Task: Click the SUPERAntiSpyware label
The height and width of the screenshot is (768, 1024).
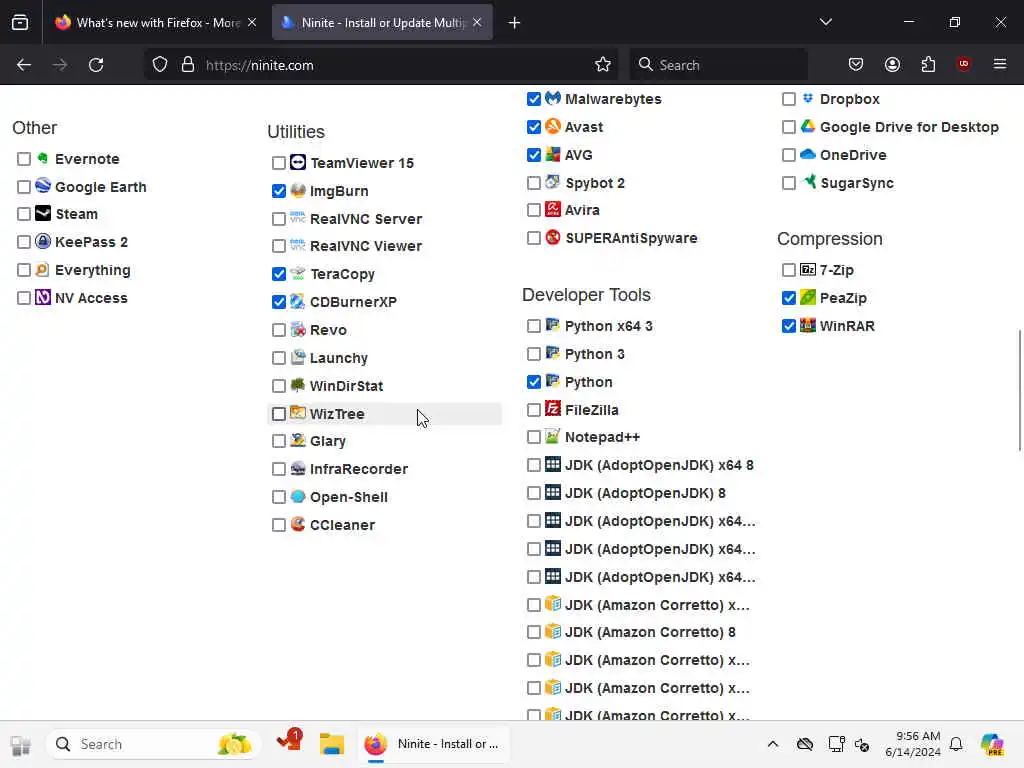Action: [x=631, y=238]
